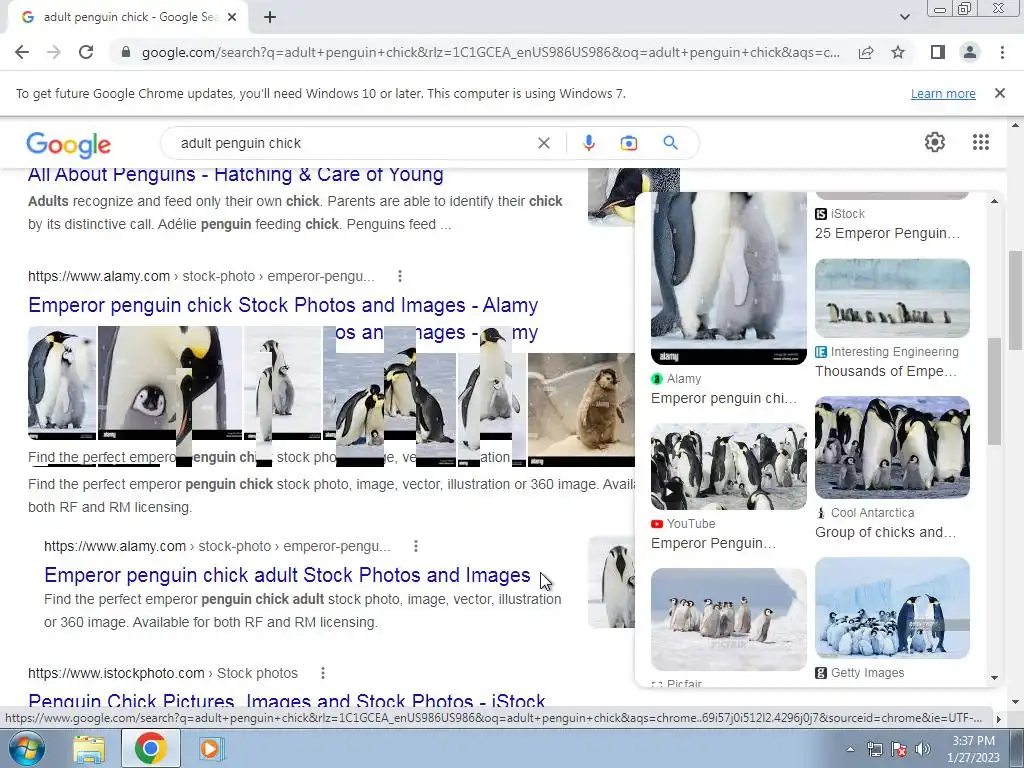Switch to Chrome in the taskbar

(x=150, y=748)
